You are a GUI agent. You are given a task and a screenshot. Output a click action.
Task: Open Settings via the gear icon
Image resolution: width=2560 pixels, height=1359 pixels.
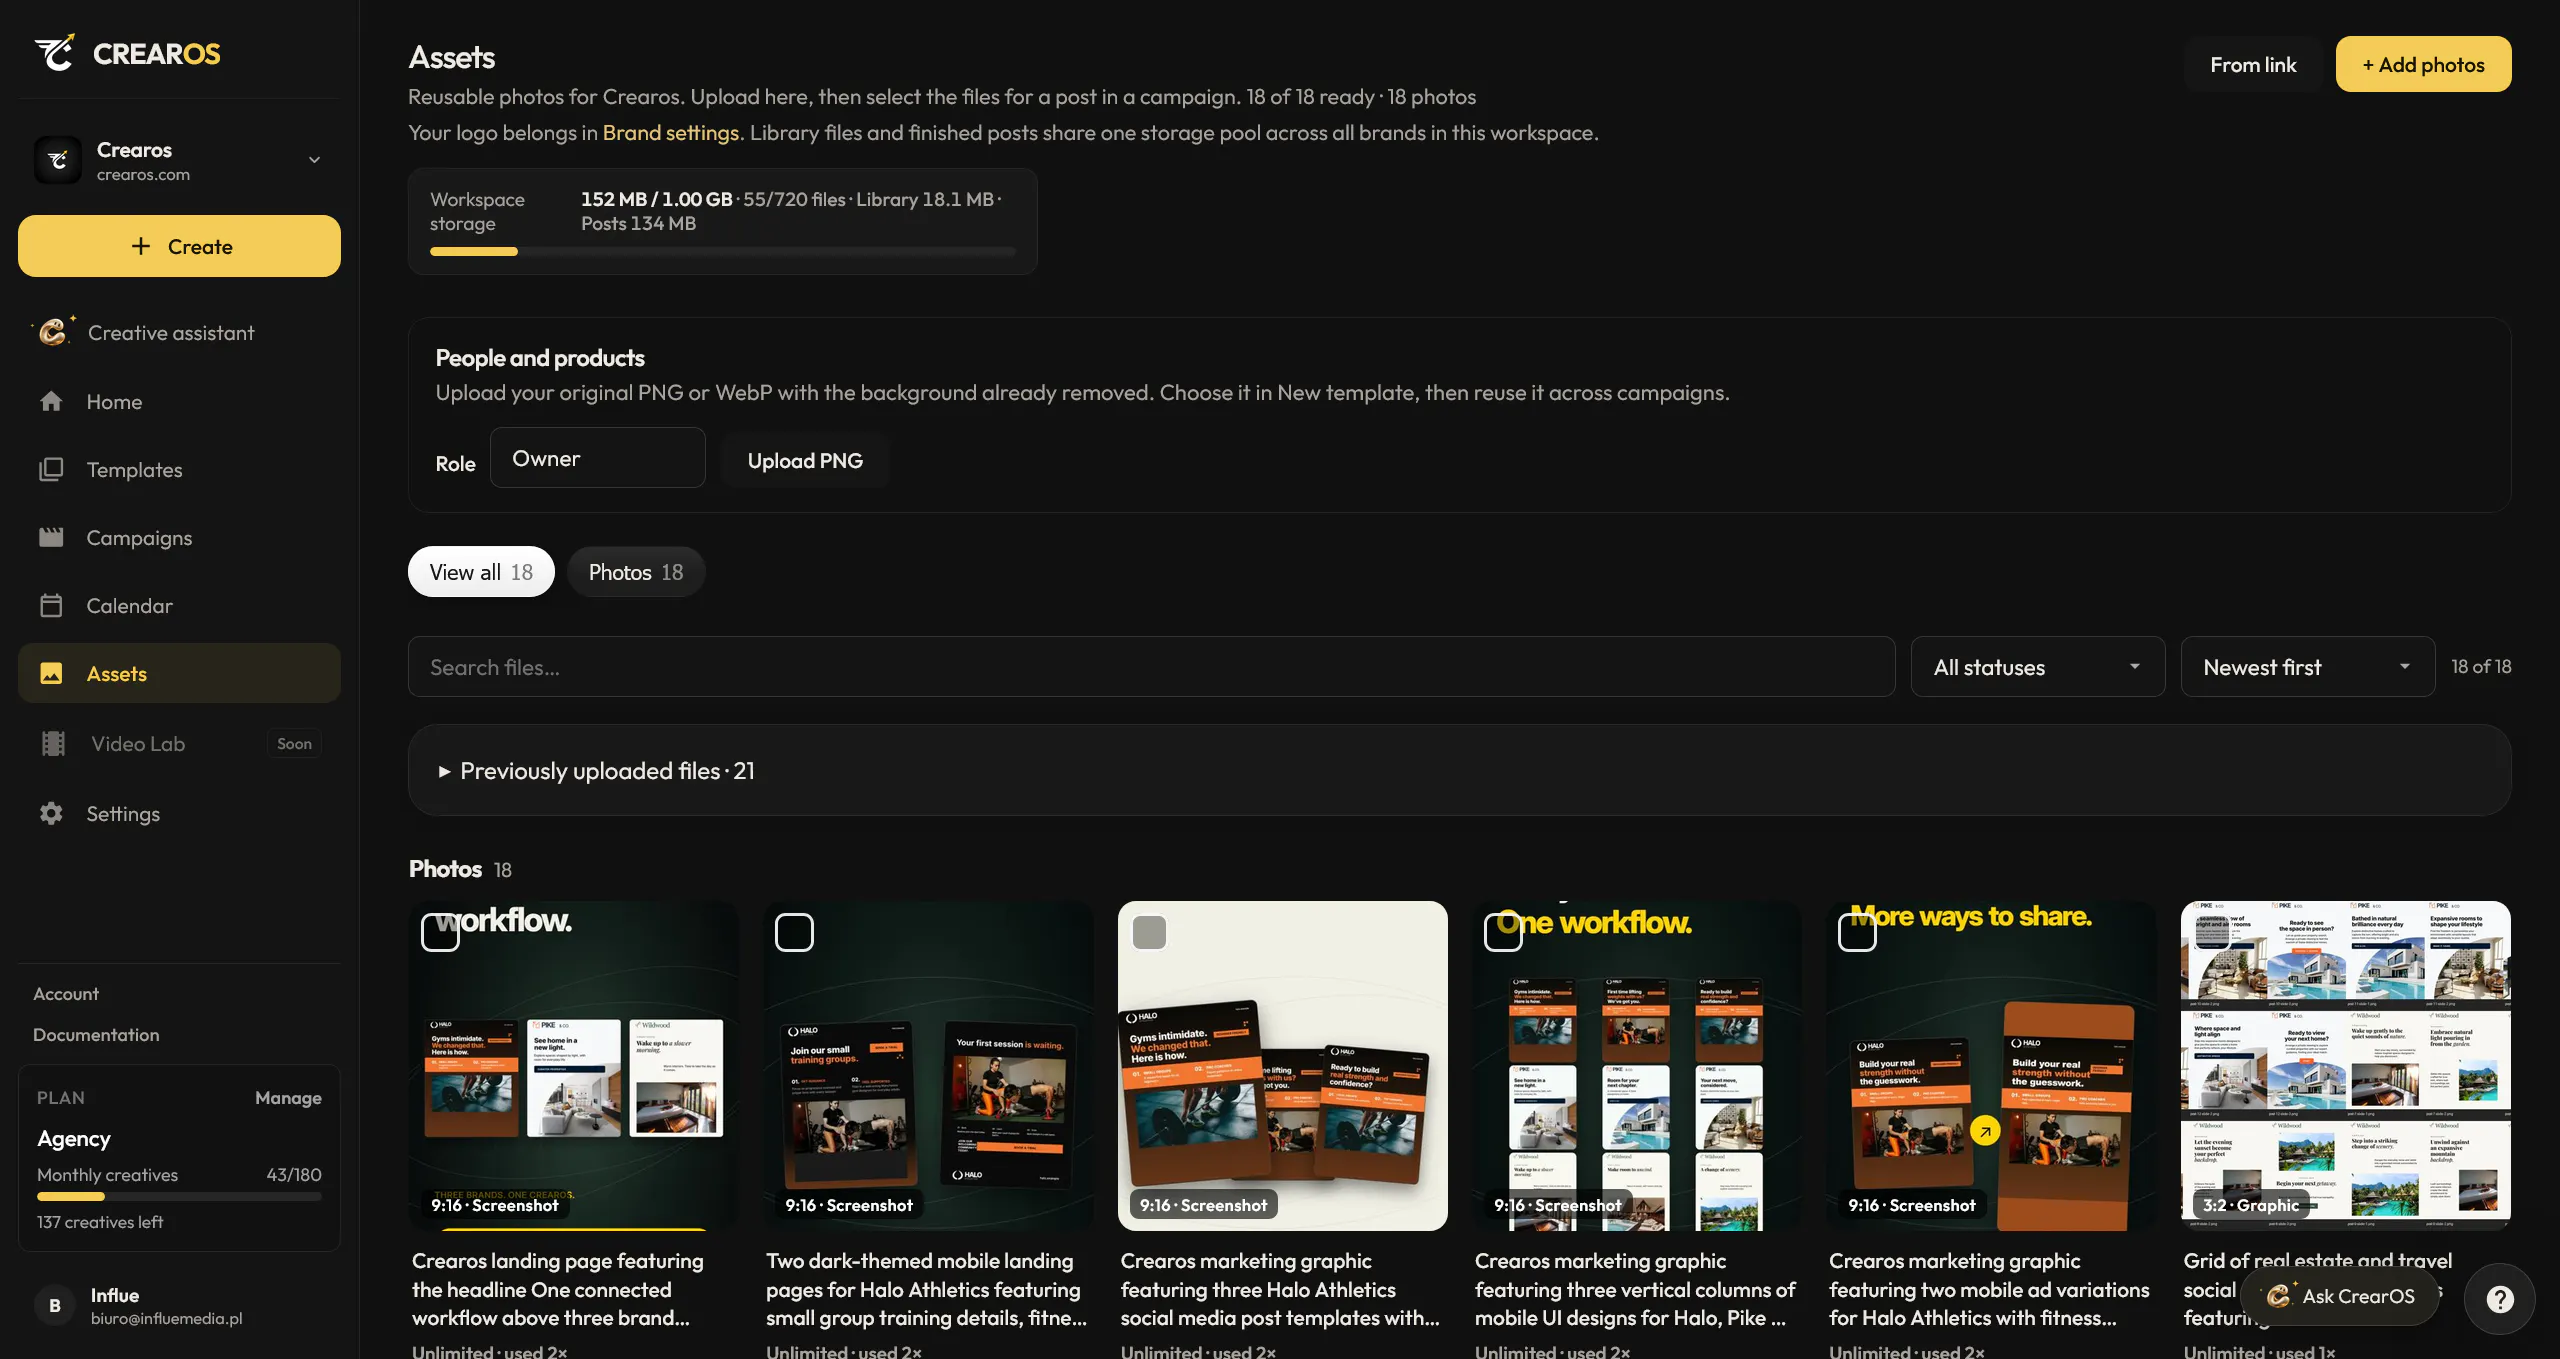point(51,813)
